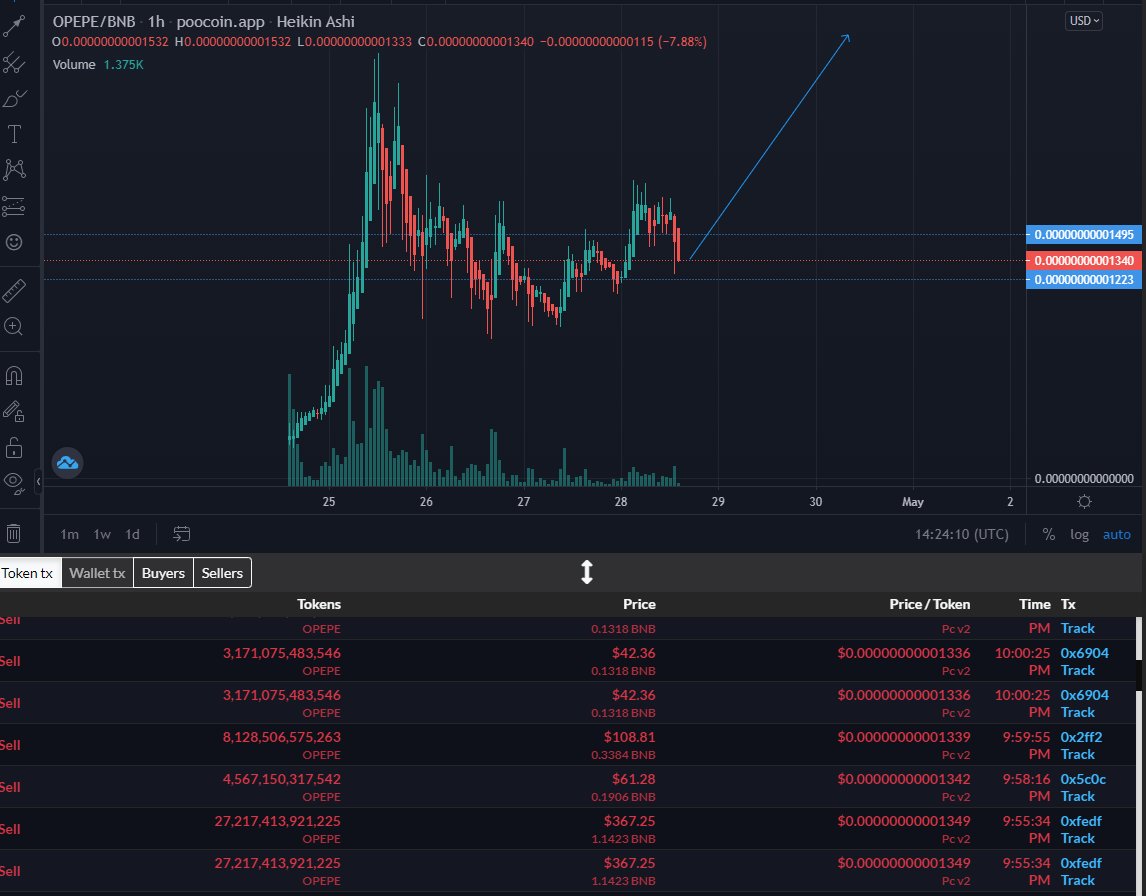Click the OPEPE/BNB symbol title
Screen dimensions: 1146x896
(94, 22)
